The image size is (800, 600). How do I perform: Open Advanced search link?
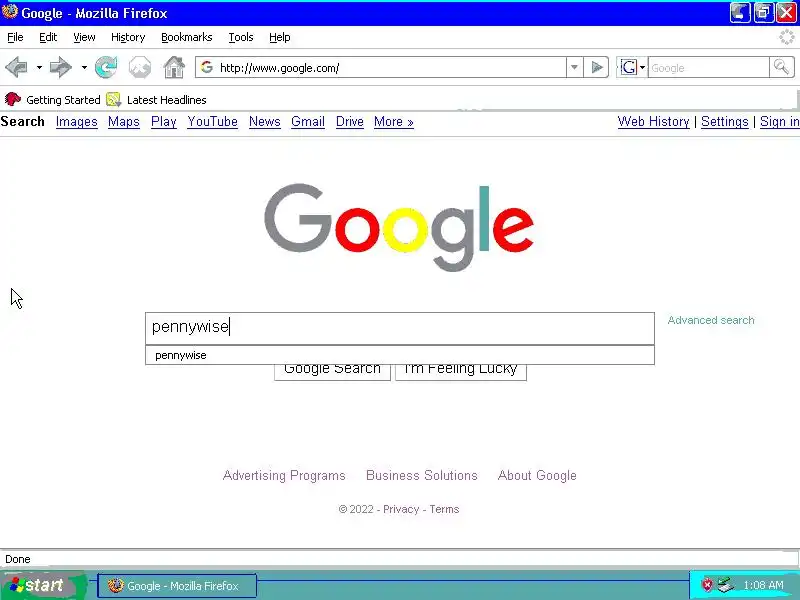click(x=711, y=320)
